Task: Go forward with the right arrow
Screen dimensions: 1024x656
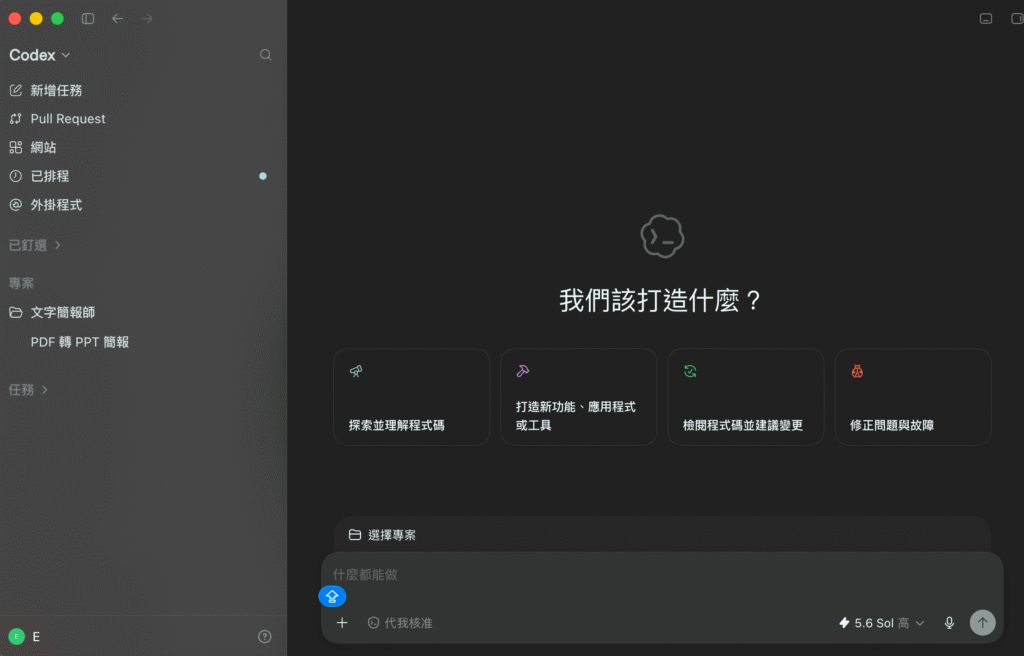Action: (147, 19)
